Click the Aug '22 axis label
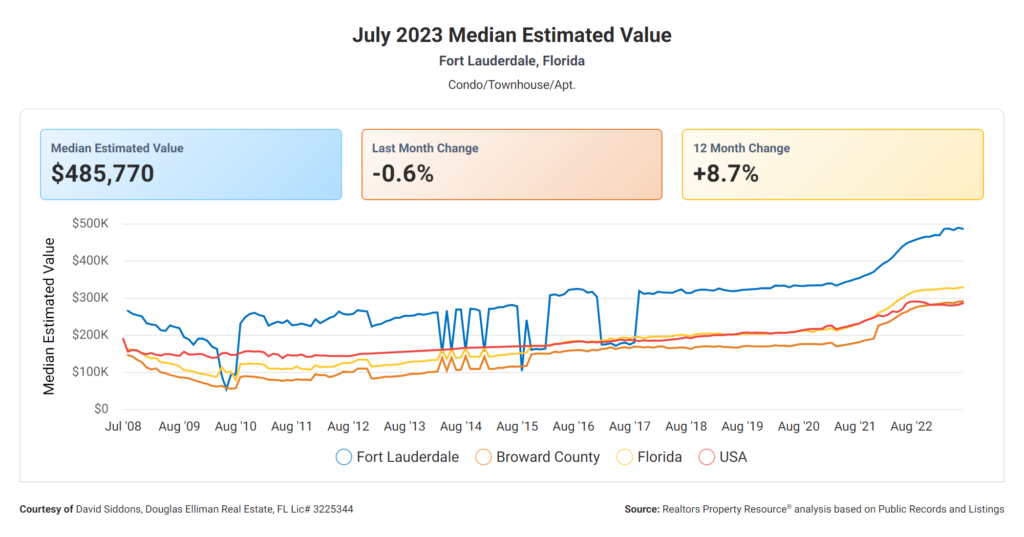1024x537 pixels. [x=911, y=427]
